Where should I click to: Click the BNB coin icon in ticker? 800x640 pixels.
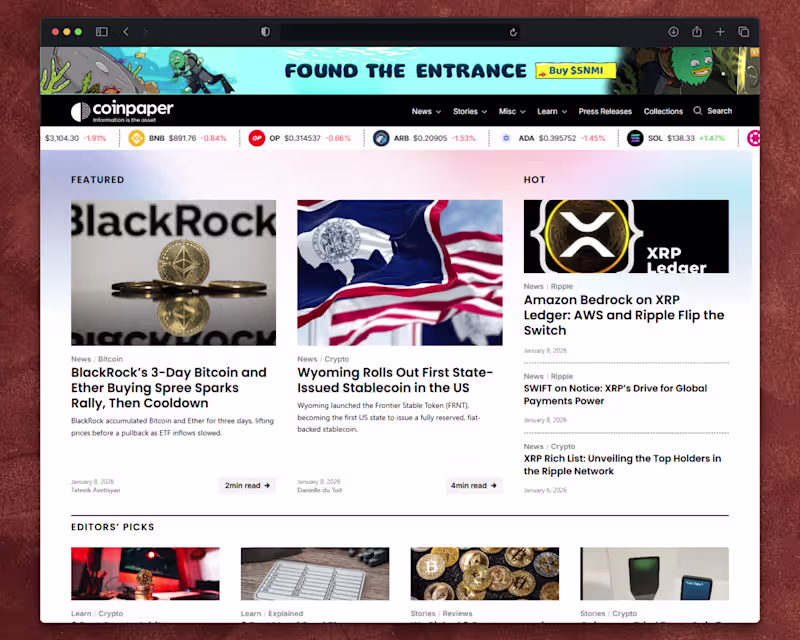pyautogui.click(x=136, y=138)
